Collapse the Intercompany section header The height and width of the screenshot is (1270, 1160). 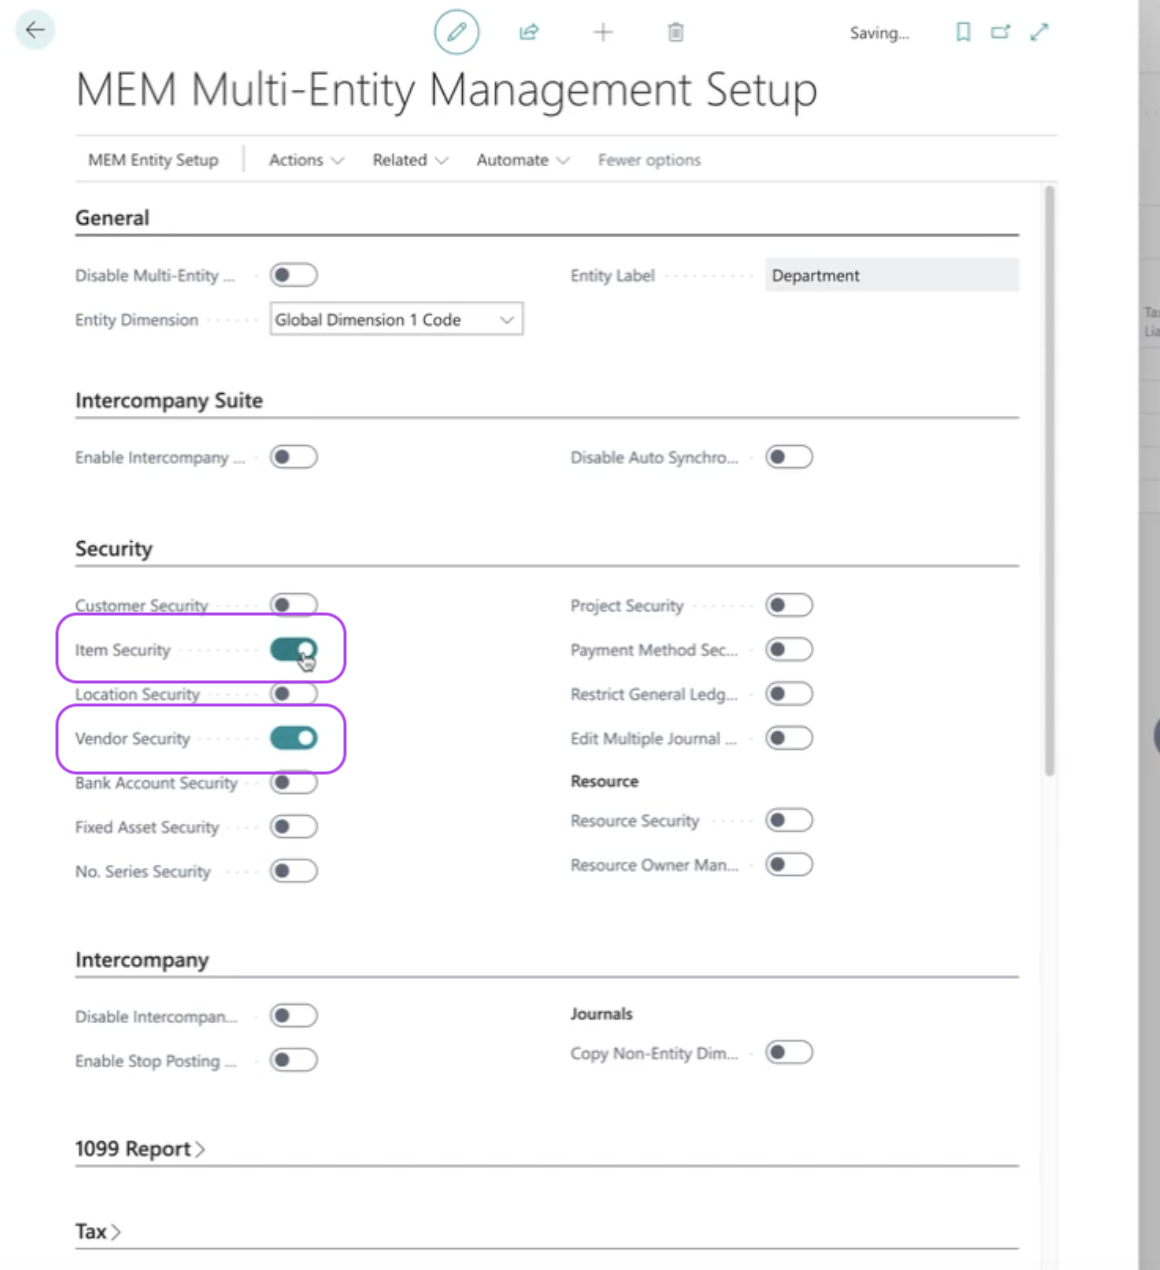[142, 960]
